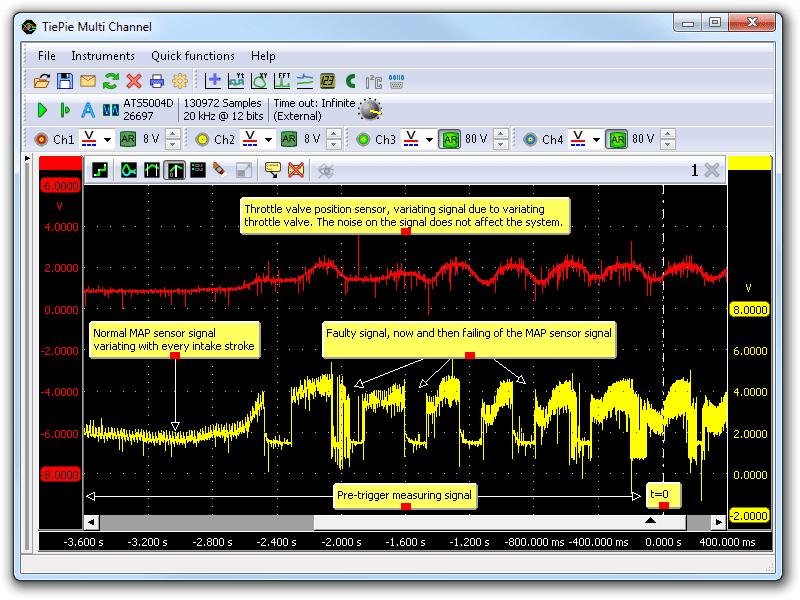Image resolution: width=800 pixels, height=600 pixels.
Task: Click the Open file folder icon
Action: (42, 81)
